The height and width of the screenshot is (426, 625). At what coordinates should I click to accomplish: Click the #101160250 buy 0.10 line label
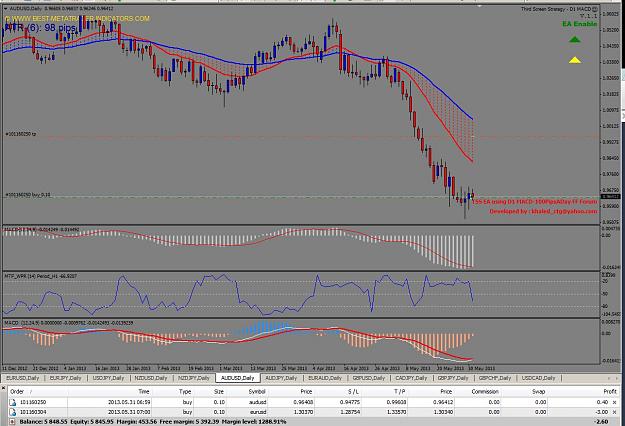tap(28, 195)
